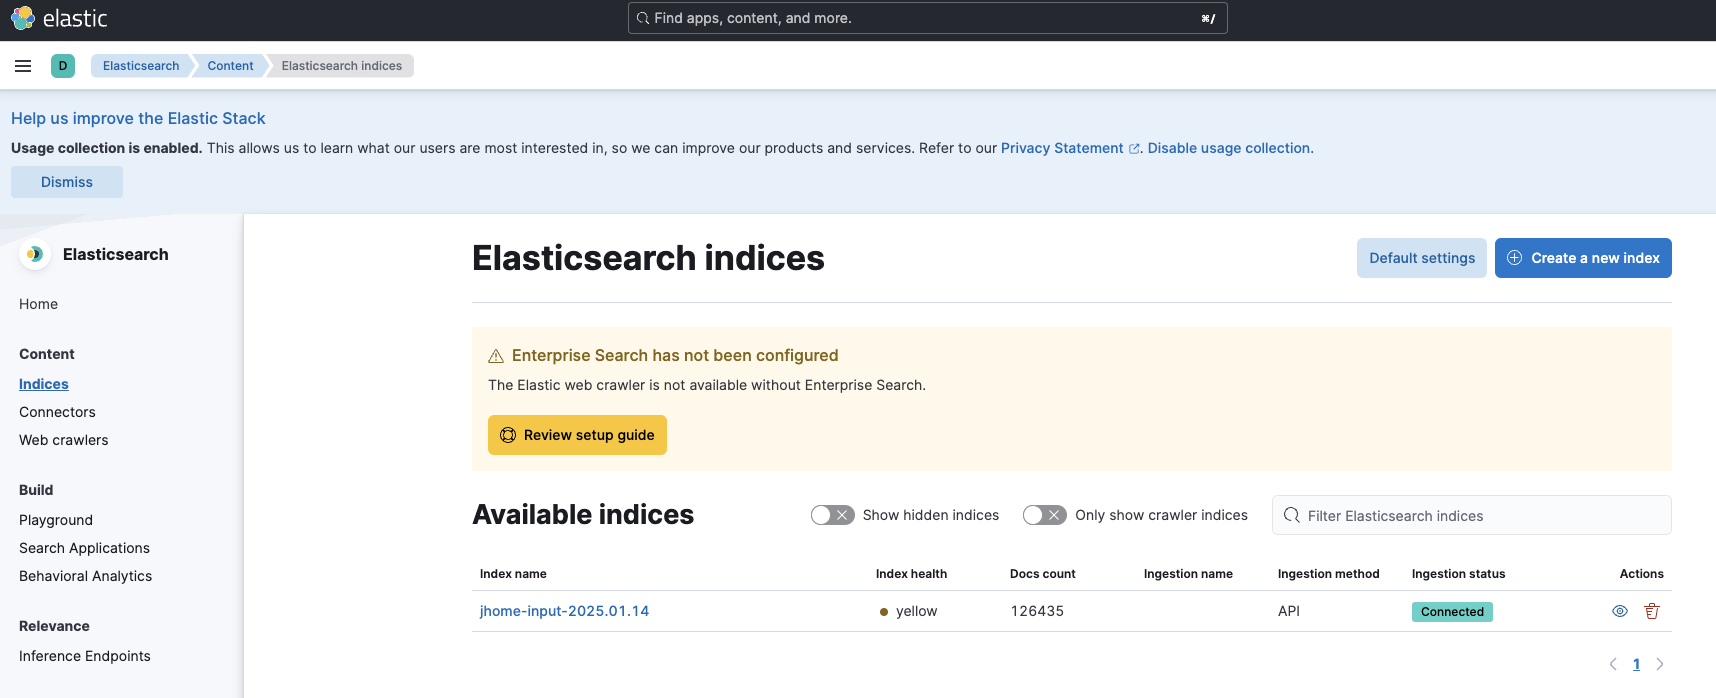Viewport: 1716px width, 698px height.
Task: Click the Elasticsearch breadcrumb
Action: click(141, 66)
